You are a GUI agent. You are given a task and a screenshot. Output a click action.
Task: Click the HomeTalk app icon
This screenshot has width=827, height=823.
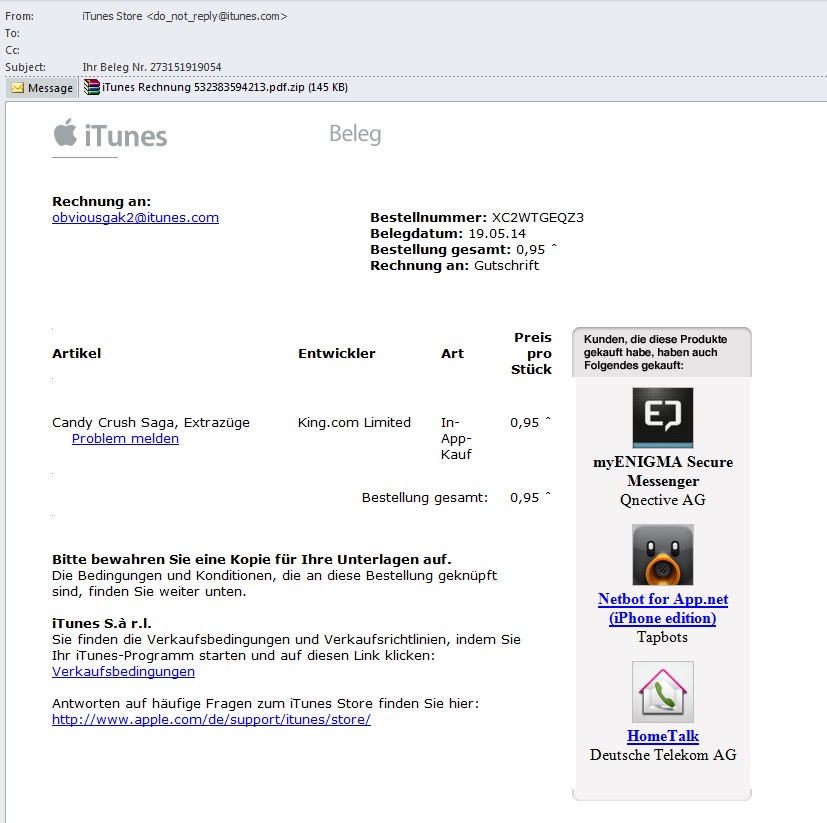(x=662, y=692)
